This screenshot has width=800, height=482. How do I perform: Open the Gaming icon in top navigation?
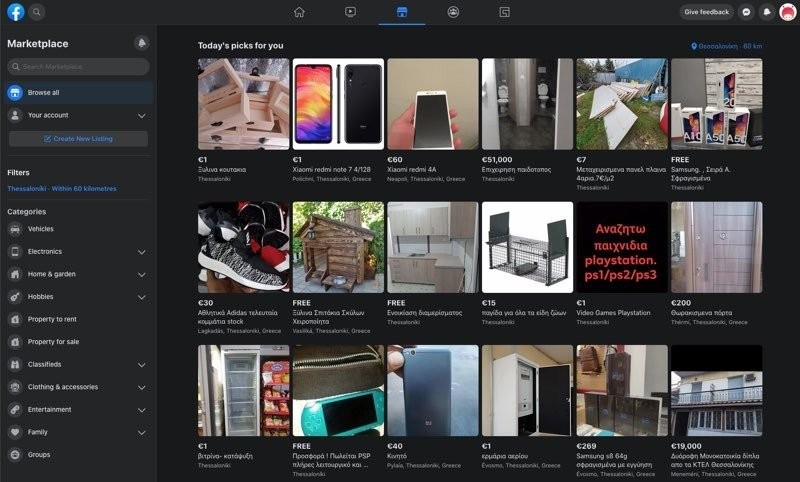(504, 12)
